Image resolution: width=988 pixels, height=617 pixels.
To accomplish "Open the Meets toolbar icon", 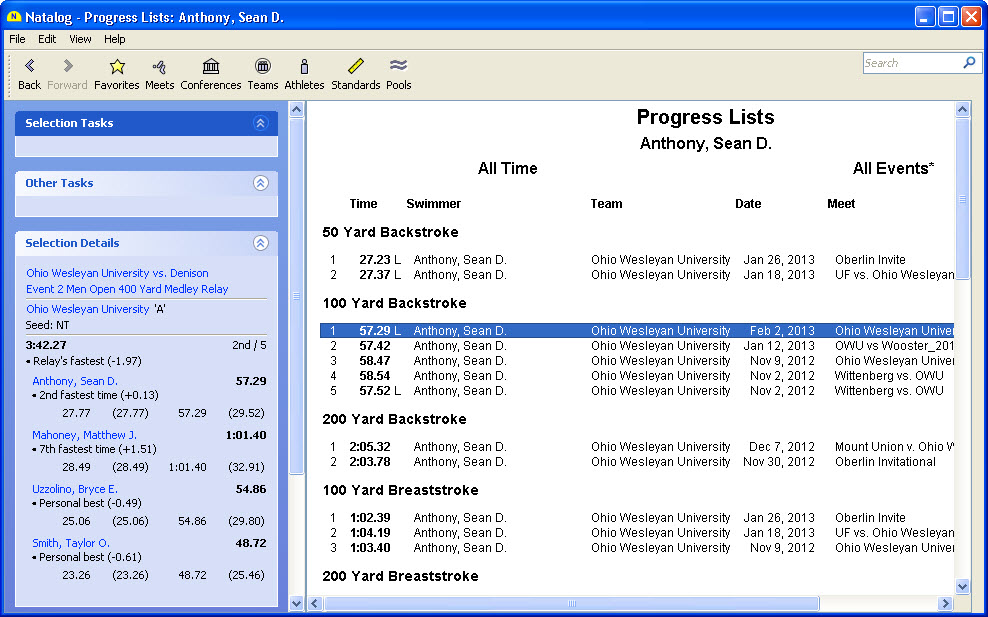I will (159, 67).
